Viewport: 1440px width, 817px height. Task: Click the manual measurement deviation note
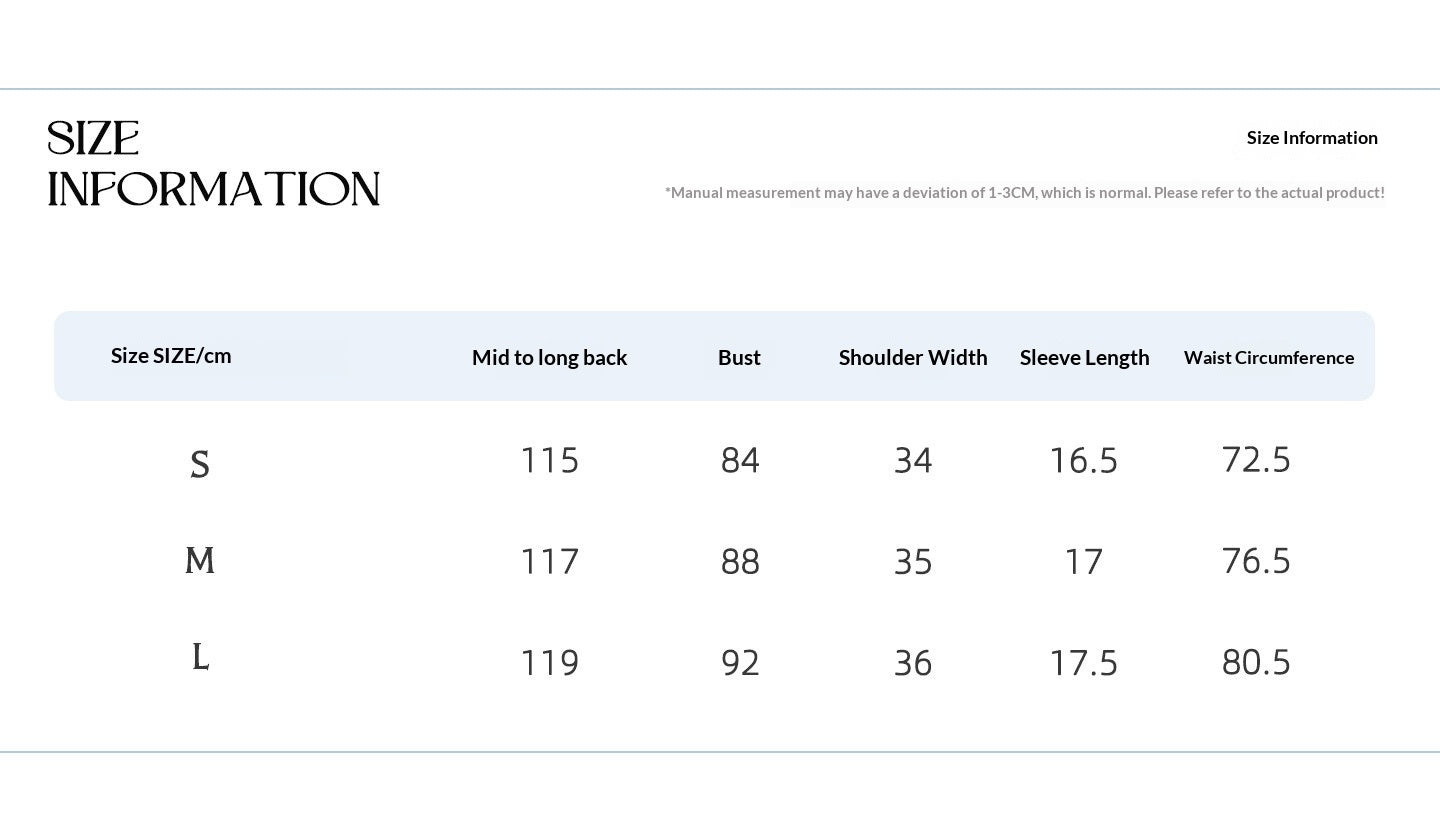point(1025,192)
